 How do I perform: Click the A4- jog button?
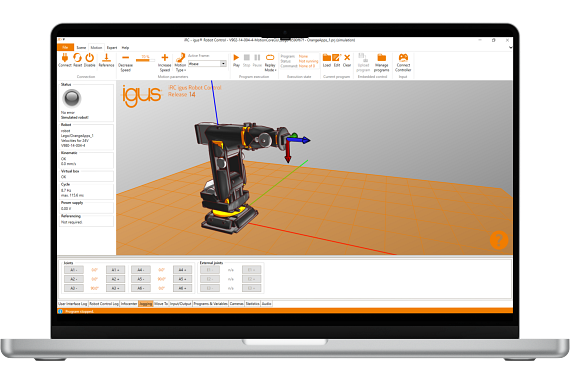click(x=141, y=270)
